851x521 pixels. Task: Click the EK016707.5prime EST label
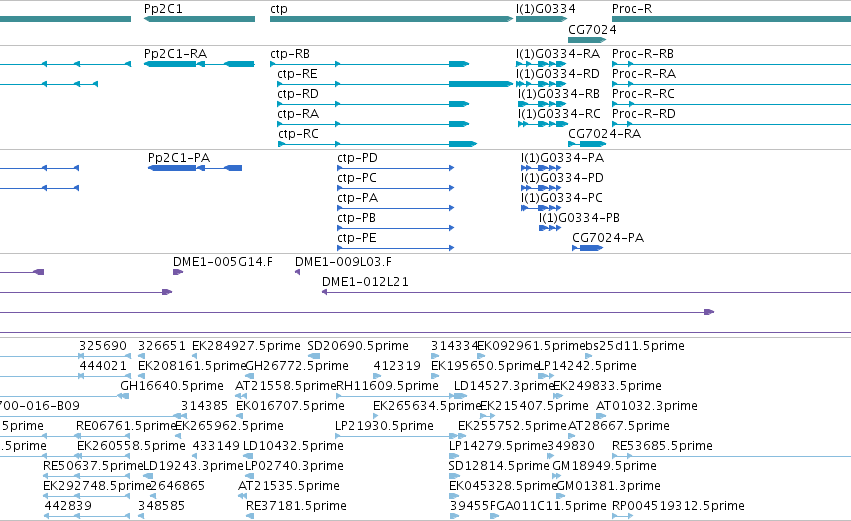(x=290, y=406)
